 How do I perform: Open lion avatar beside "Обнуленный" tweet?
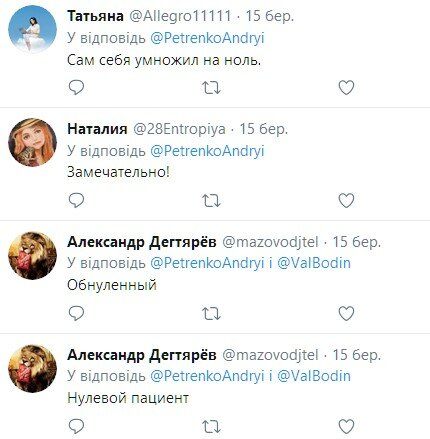click(32, 255)
